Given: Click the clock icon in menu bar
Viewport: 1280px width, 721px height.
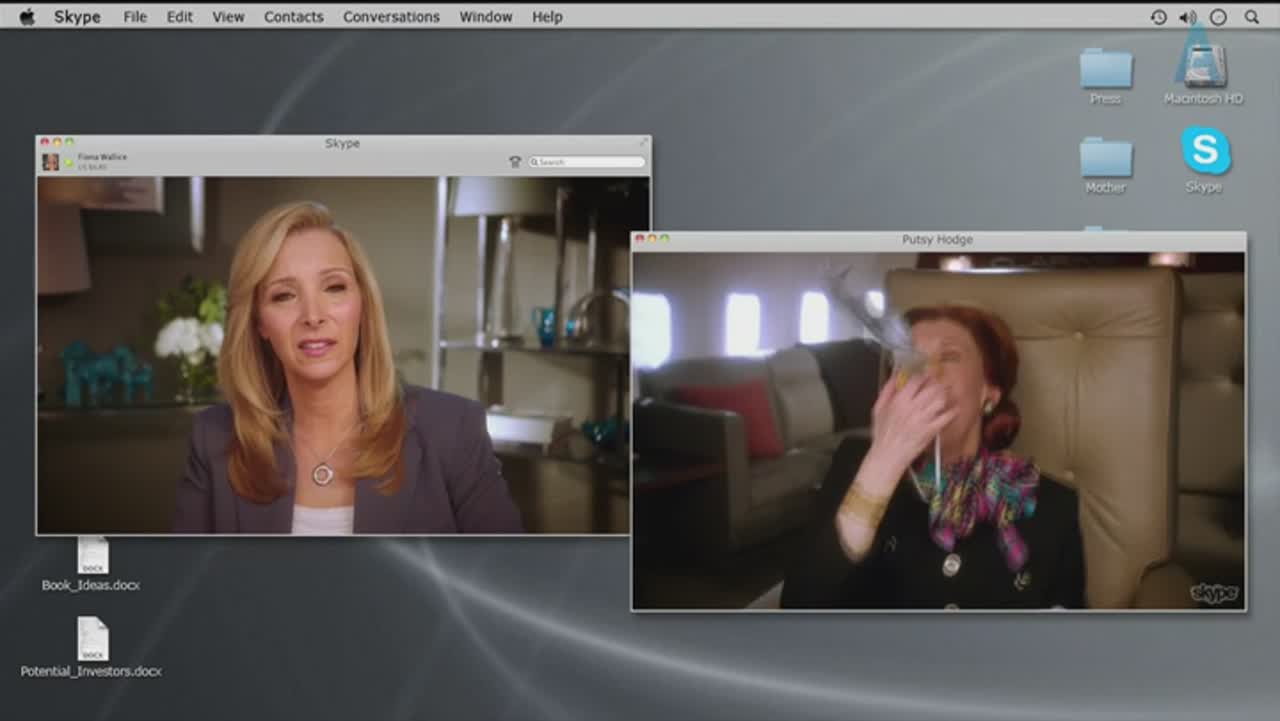Looking at the screenshot, I should (x=1218, y=17).
